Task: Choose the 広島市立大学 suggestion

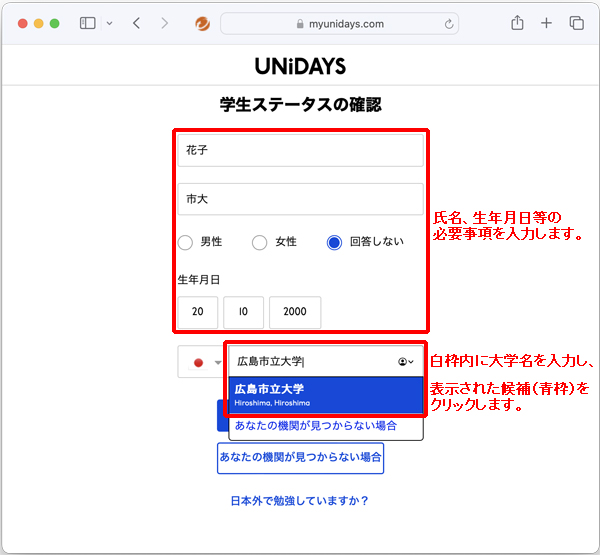Action: 326,395
